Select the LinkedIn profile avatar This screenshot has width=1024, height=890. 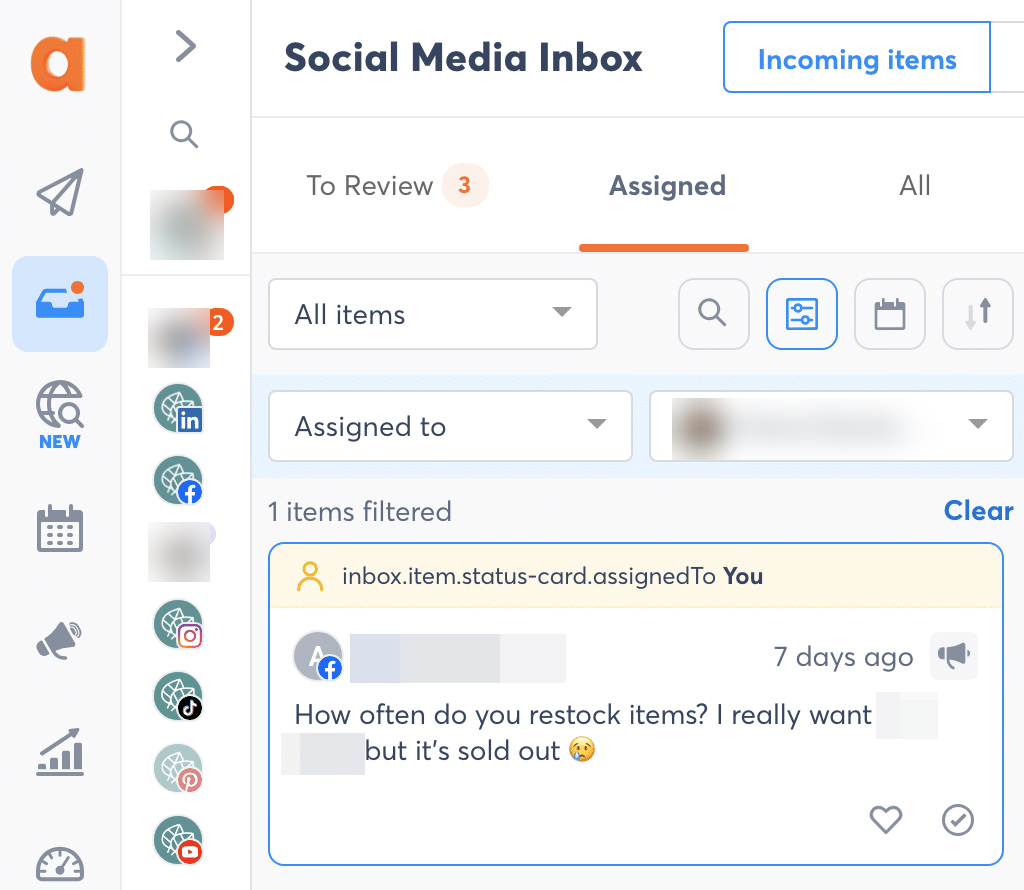178,408
